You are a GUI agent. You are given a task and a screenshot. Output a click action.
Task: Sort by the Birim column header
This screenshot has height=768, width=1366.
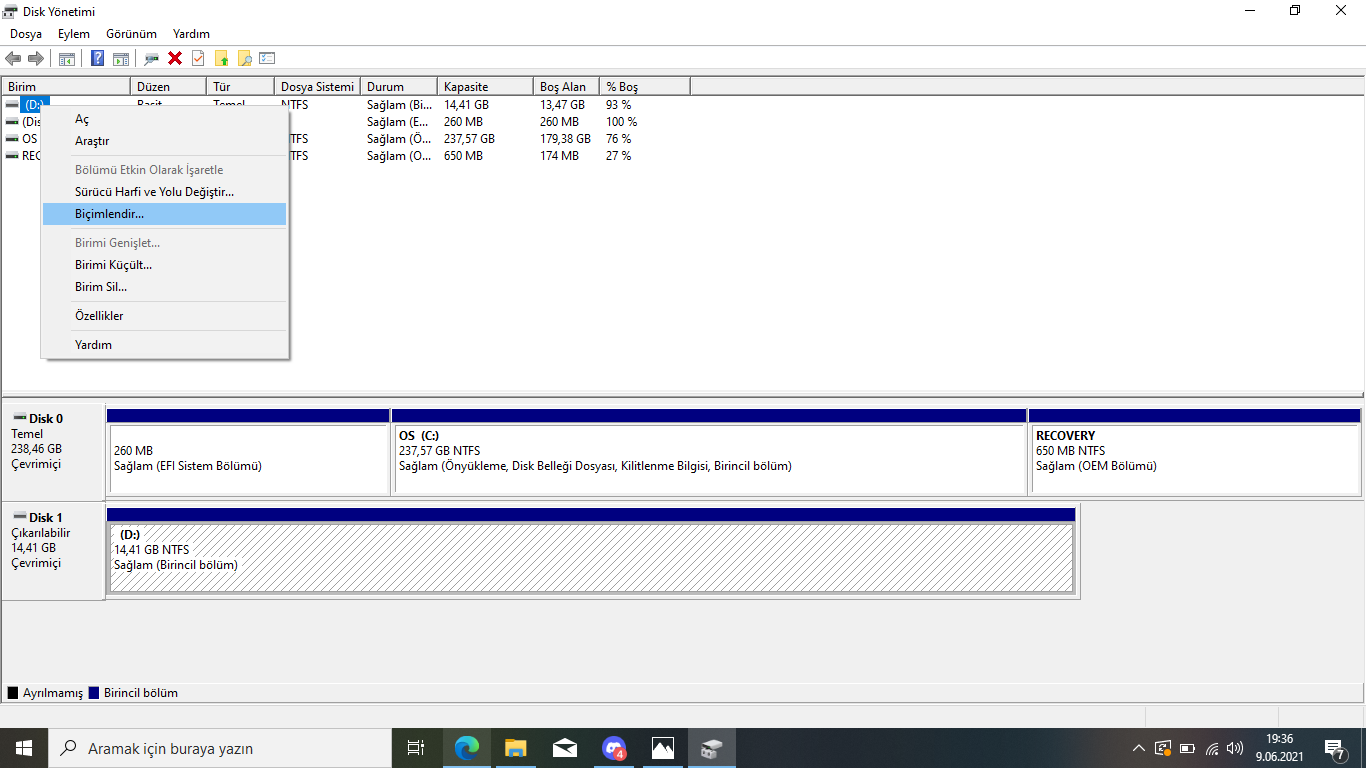tap(66, 87)
